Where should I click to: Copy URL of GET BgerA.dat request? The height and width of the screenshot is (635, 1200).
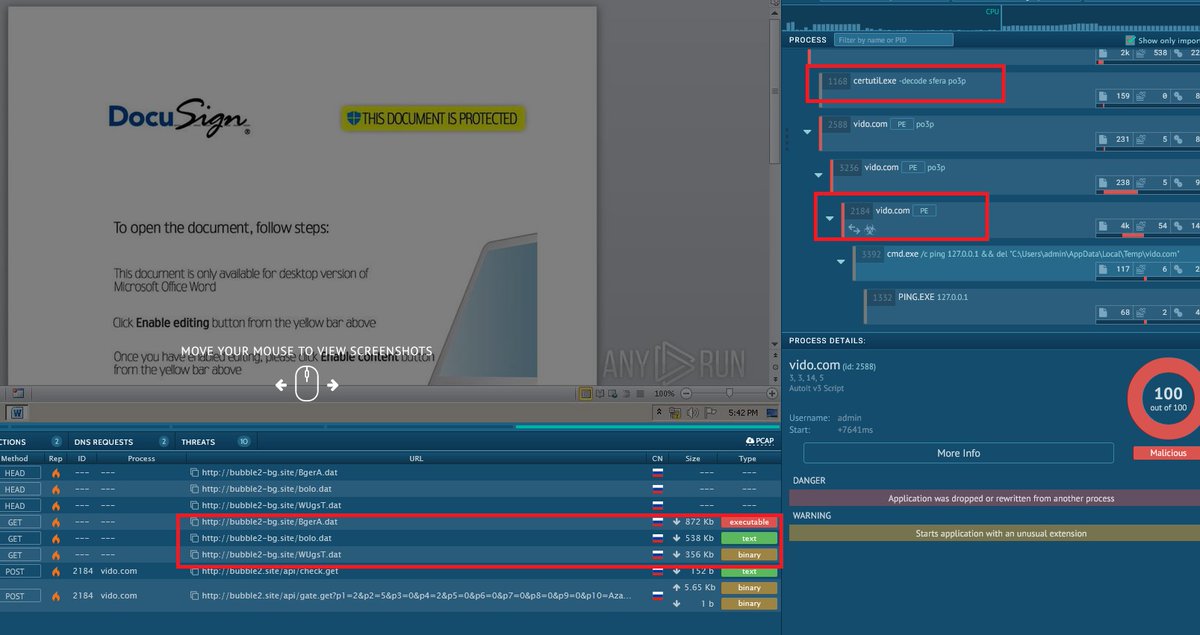tap(195, 522)
